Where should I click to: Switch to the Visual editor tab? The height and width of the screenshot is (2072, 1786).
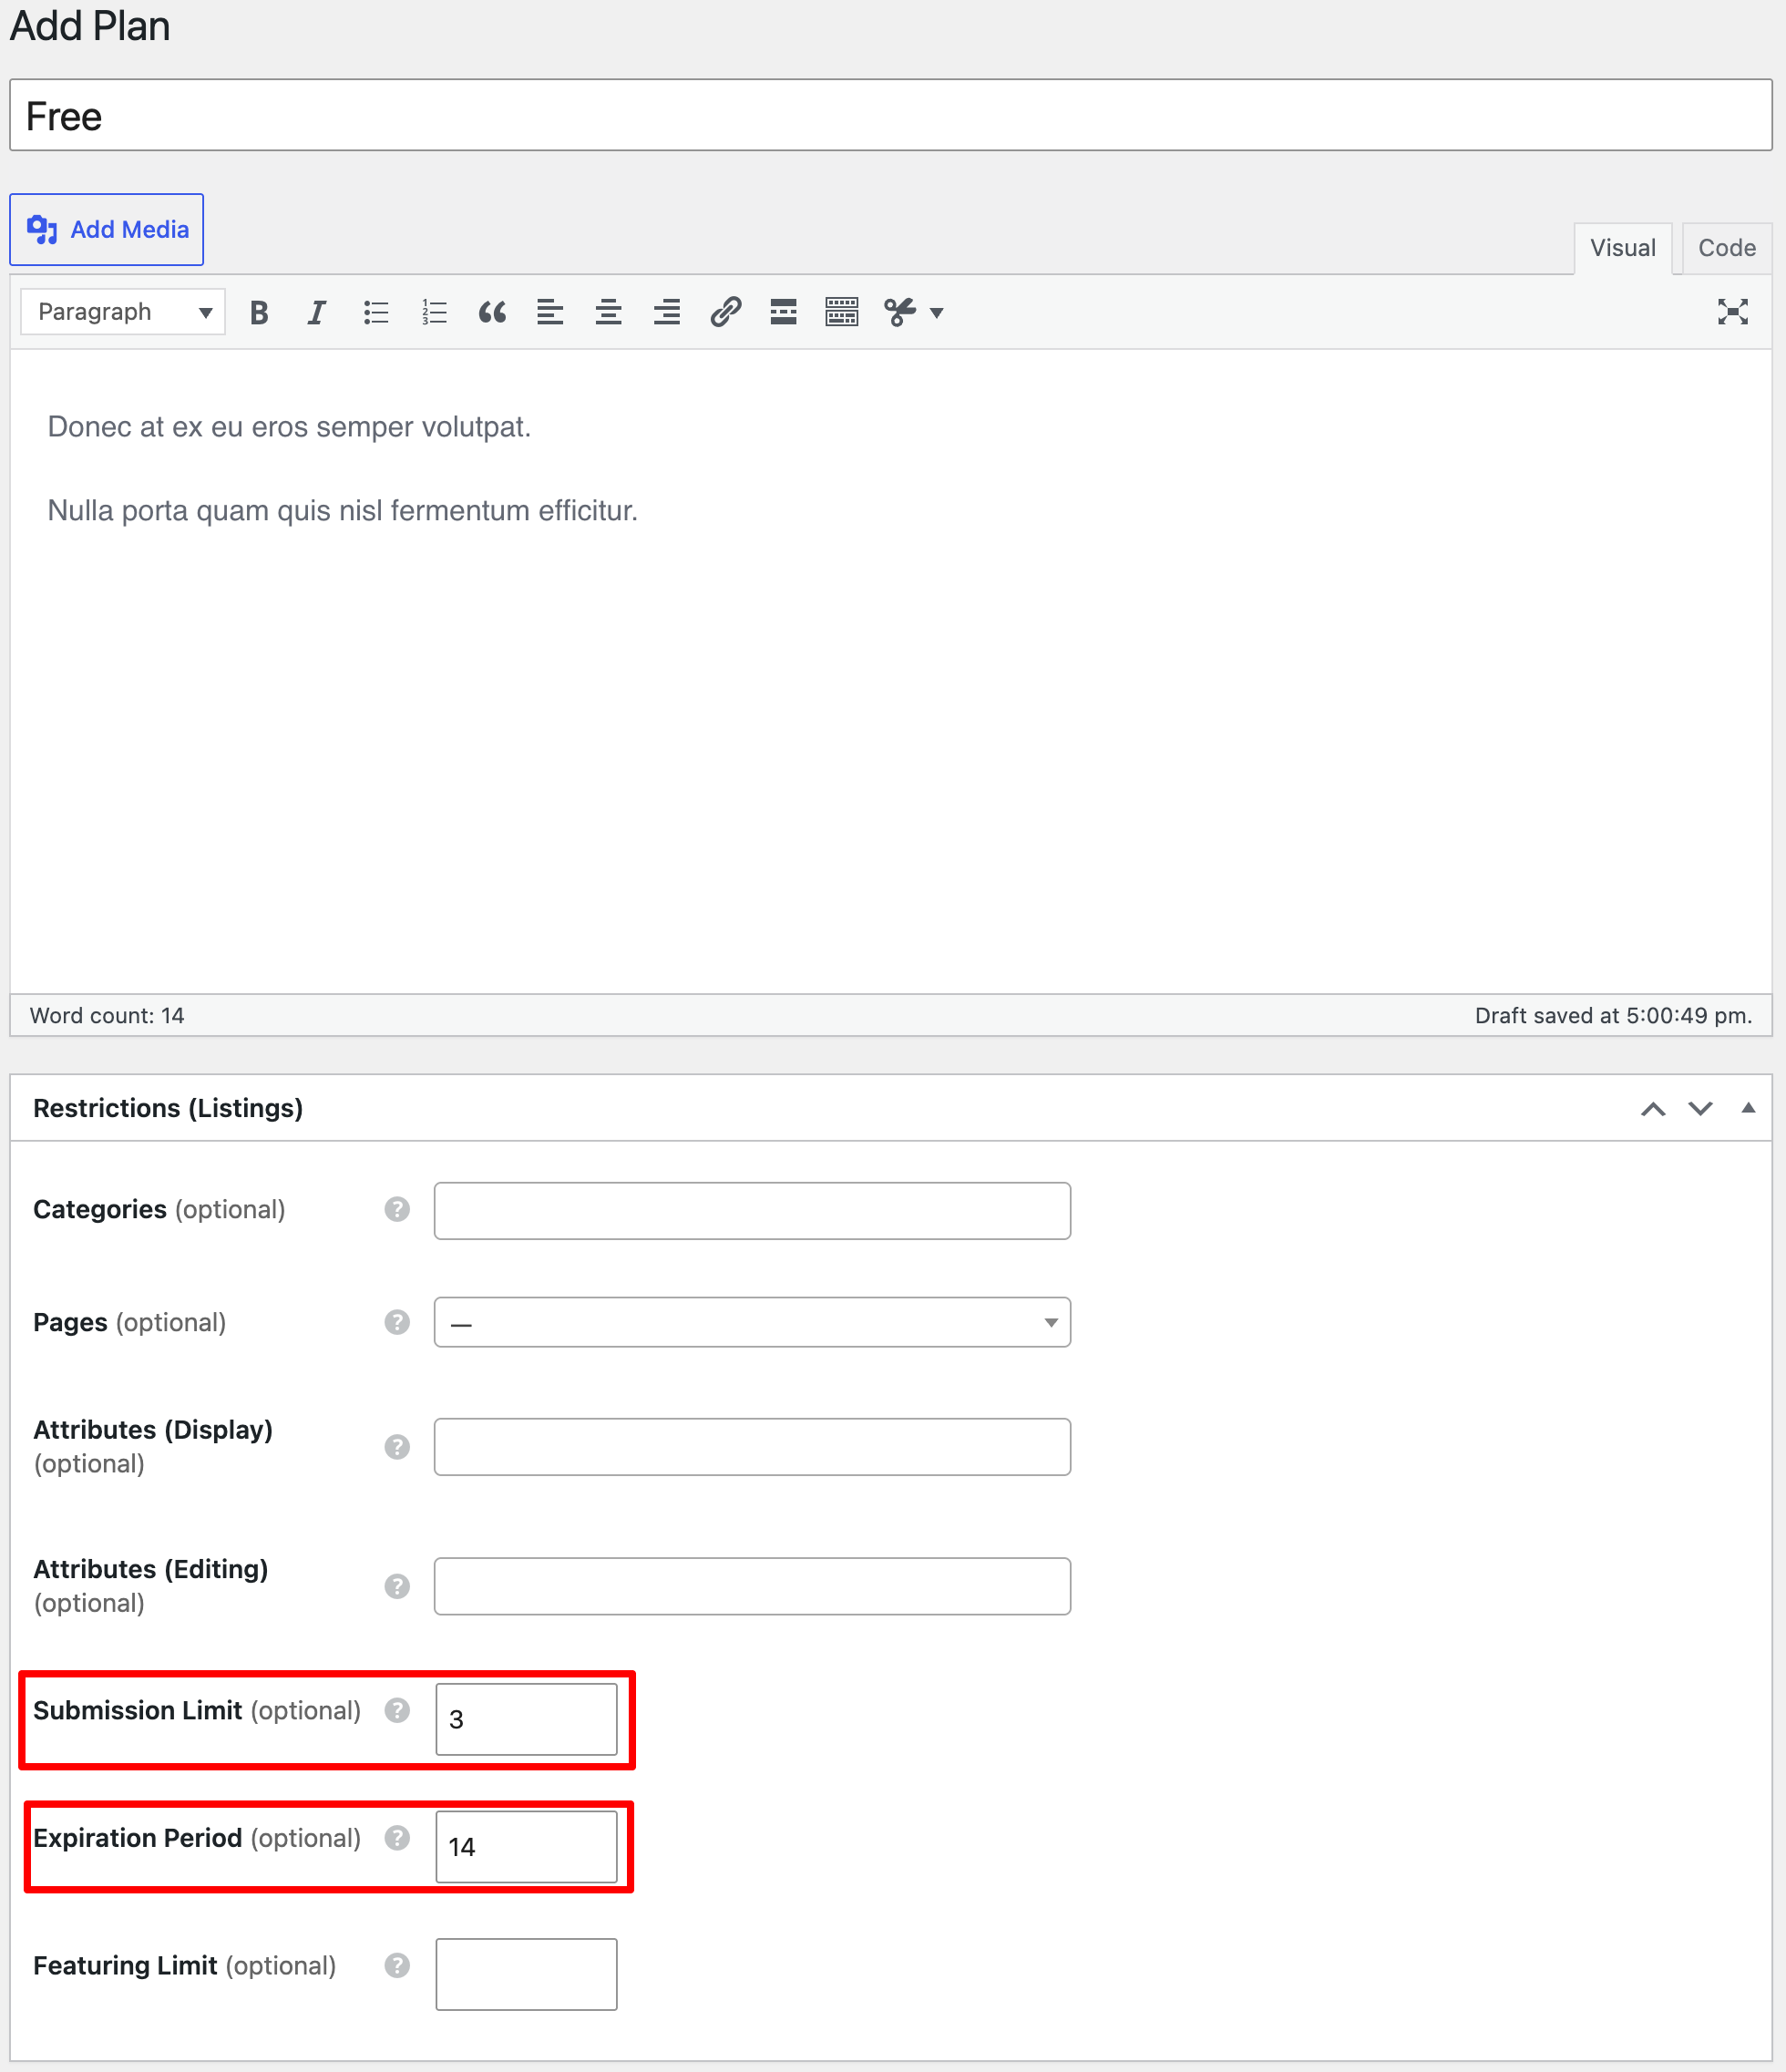(x=1622, y=248)
